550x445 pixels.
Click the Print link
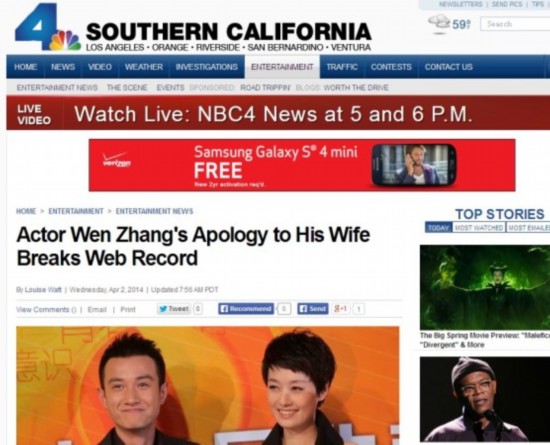tap(128, 310)
